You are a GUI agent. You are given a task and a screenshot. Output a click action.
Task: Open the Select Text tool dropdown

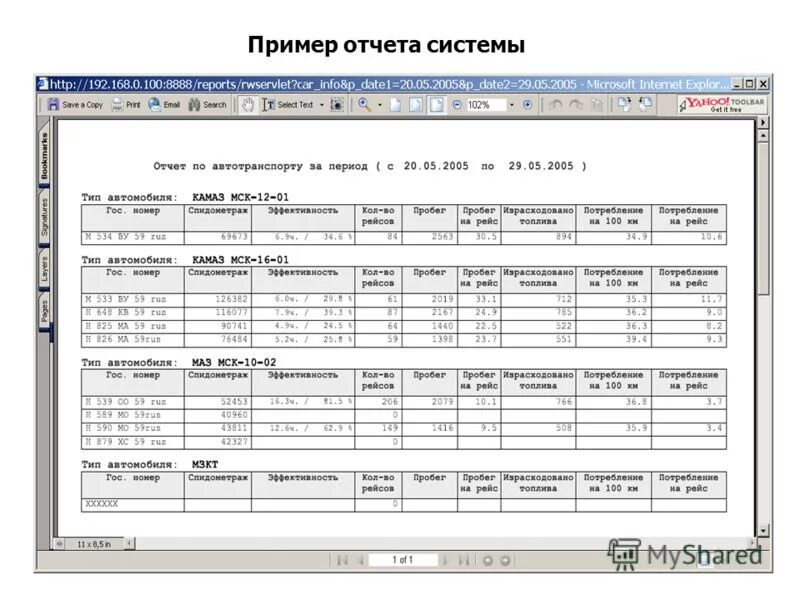pyautogui.click(x=320, y=104)
